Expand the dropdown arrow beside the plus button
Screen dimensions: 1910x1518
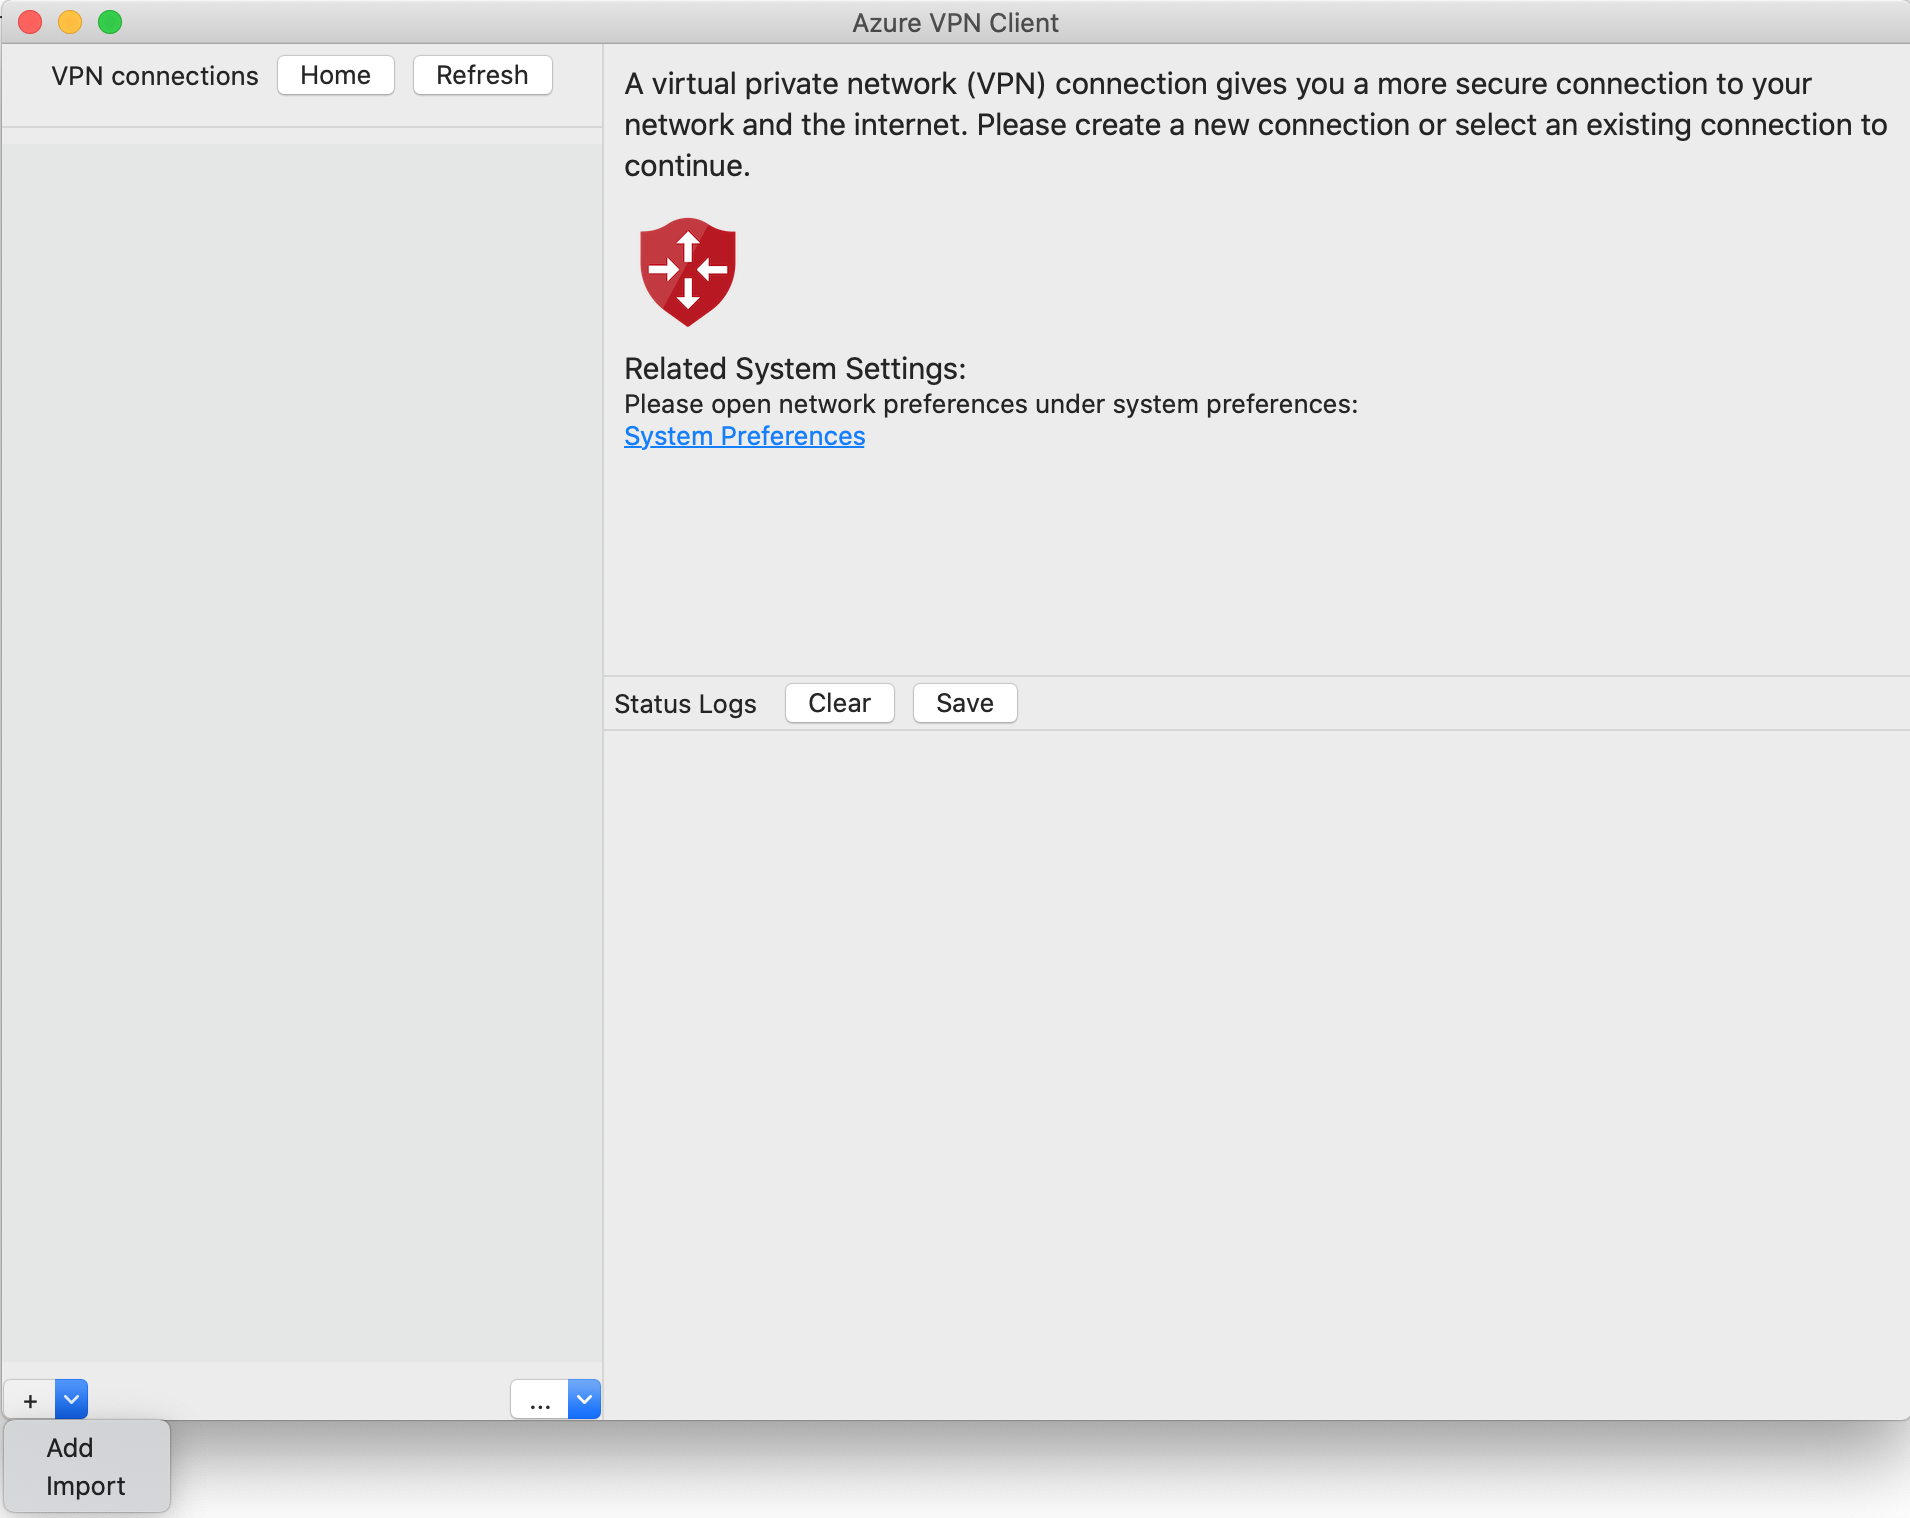[x=72, y=1400]
